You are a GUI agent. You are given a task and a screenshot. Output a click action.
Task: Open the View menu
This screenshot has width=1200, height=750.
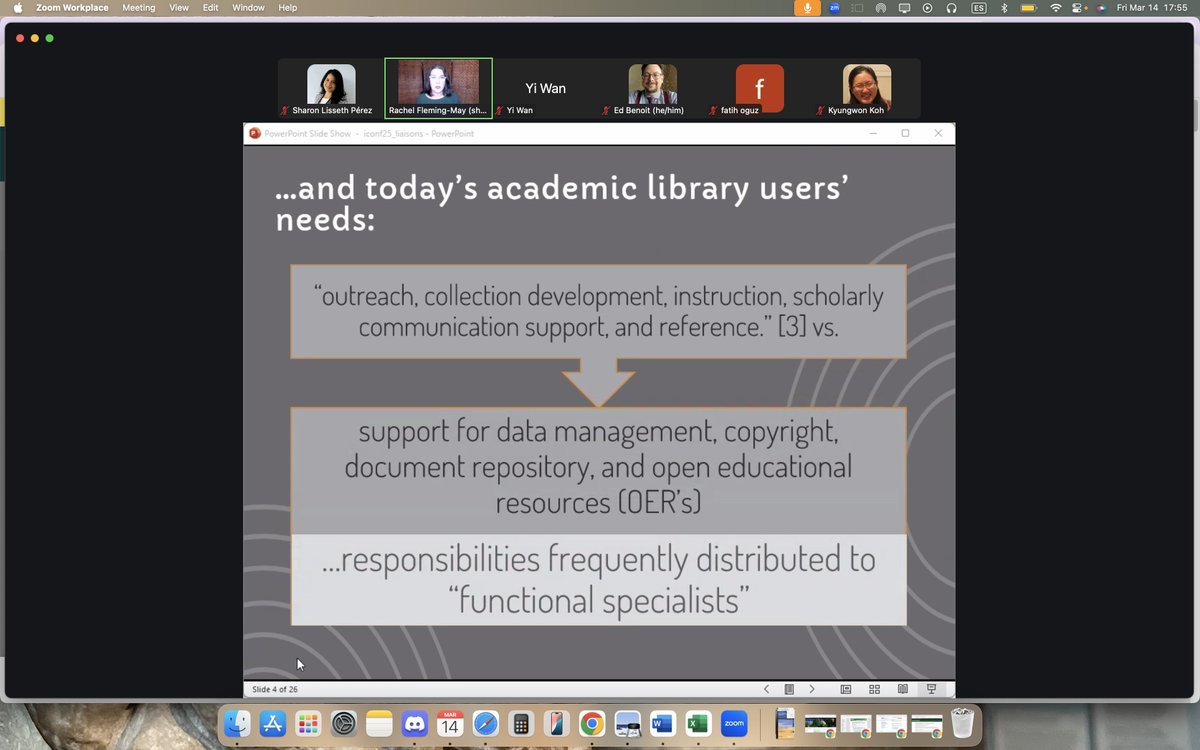click(x=179, y=8)
